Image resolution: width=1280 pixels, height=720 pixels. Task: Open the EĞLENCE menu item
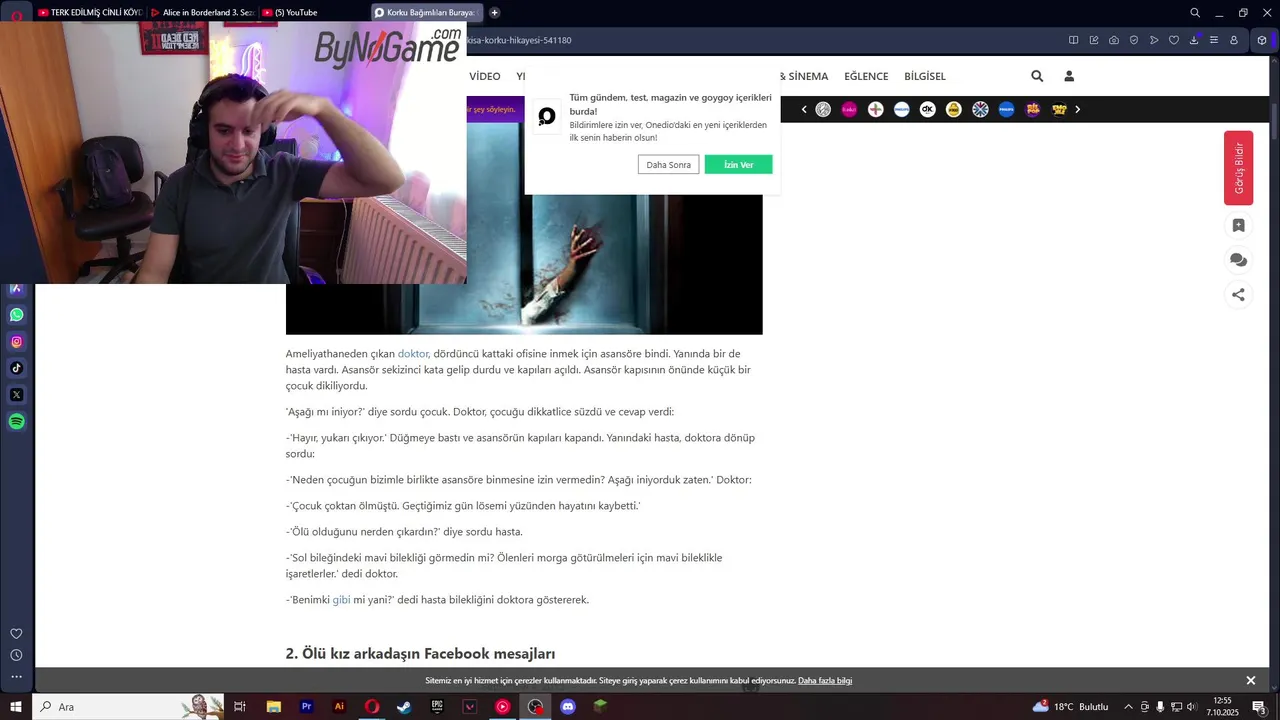click(866, 76)
